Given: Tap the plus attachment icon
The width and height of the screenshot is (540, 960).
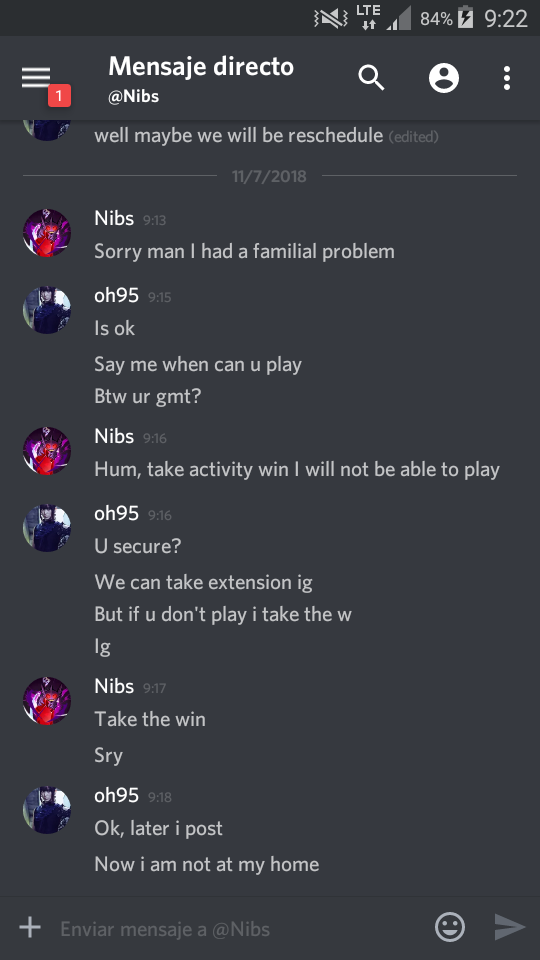Looking at the screenshot, I should tap(29, 928).
